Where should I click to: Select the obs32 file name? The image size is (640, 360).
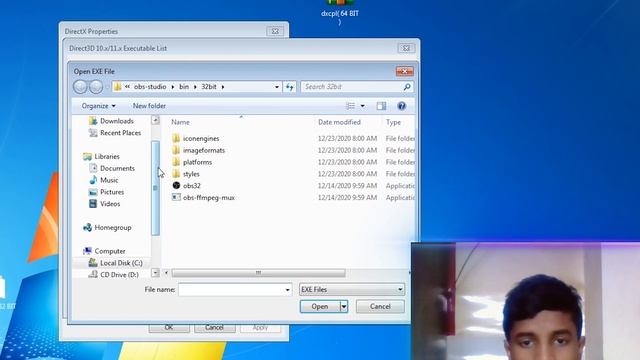click(191, 186)
